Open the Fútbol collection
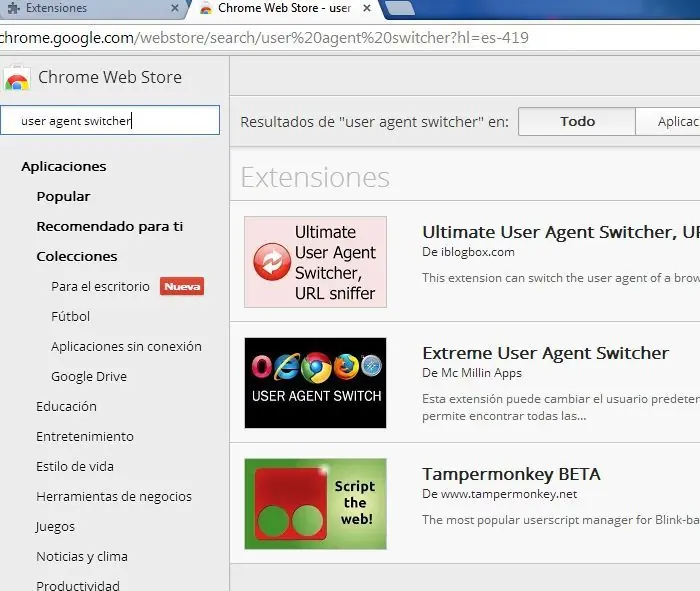 click(71, 316)
